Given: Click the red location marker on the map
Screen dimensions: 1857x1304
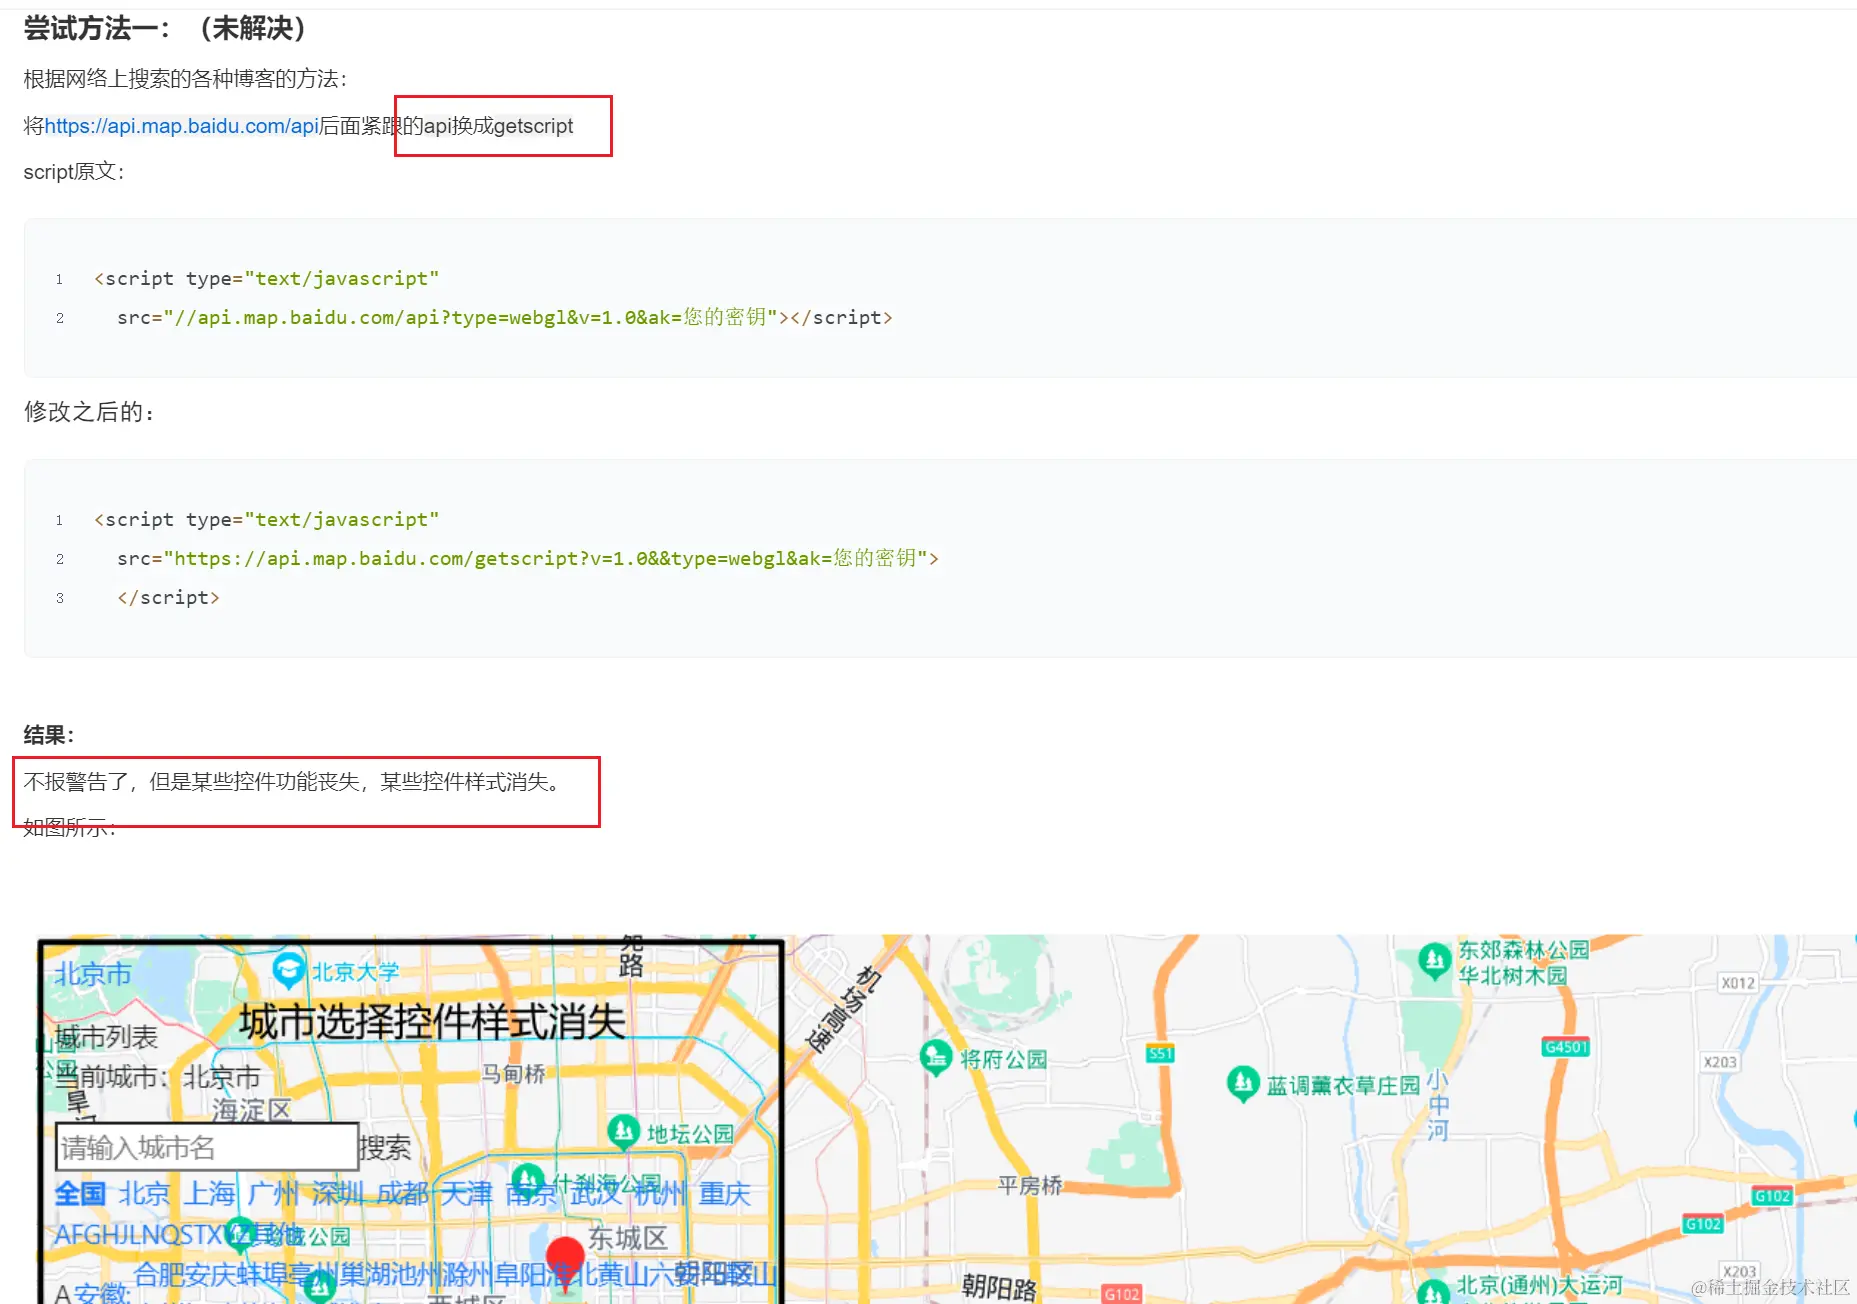Looking at the screenshot, I should coord(565,1258).
